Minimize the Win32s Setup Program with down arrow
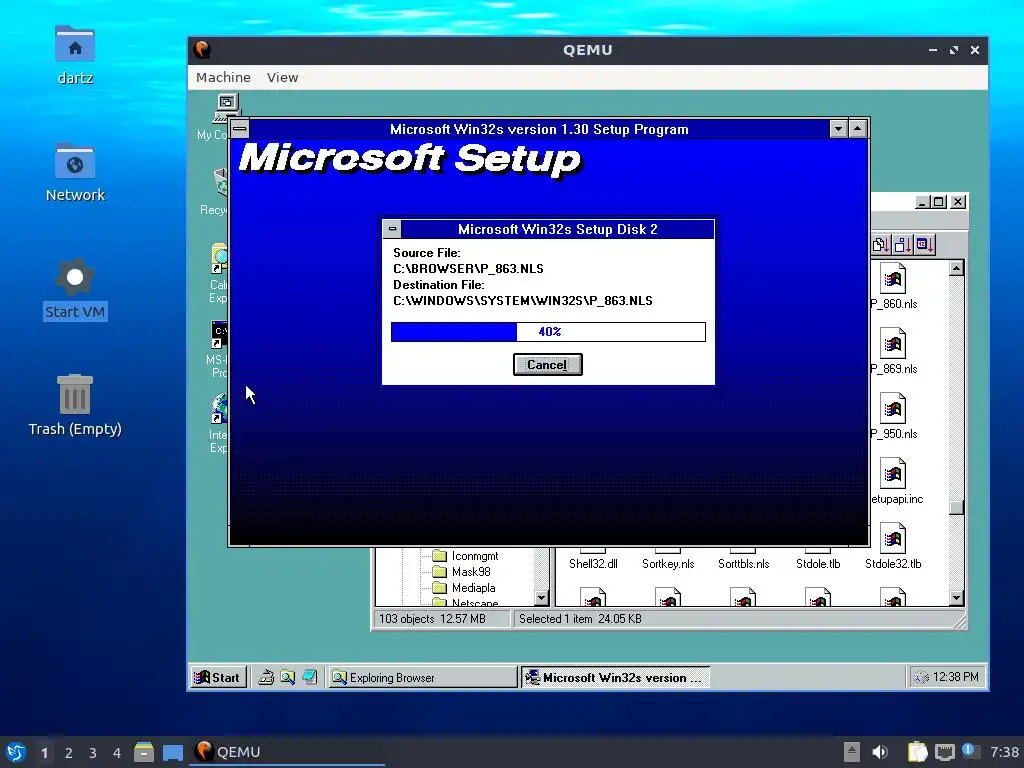 (x=839, y=129)
